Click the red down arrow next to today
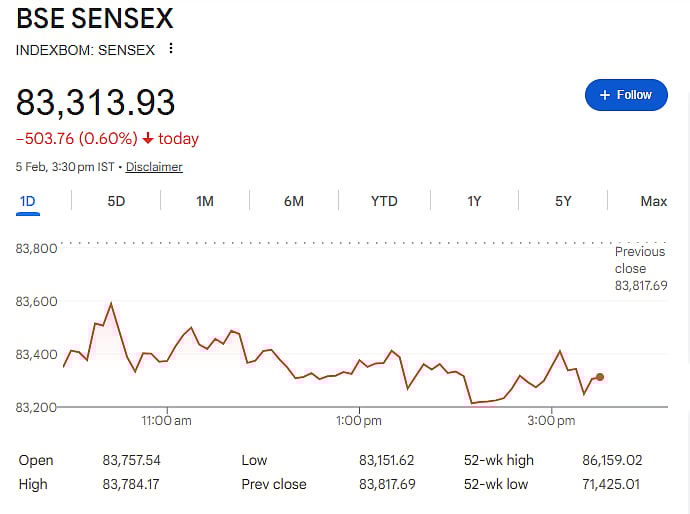Viewport: 690px width, 514px height. 148,139
